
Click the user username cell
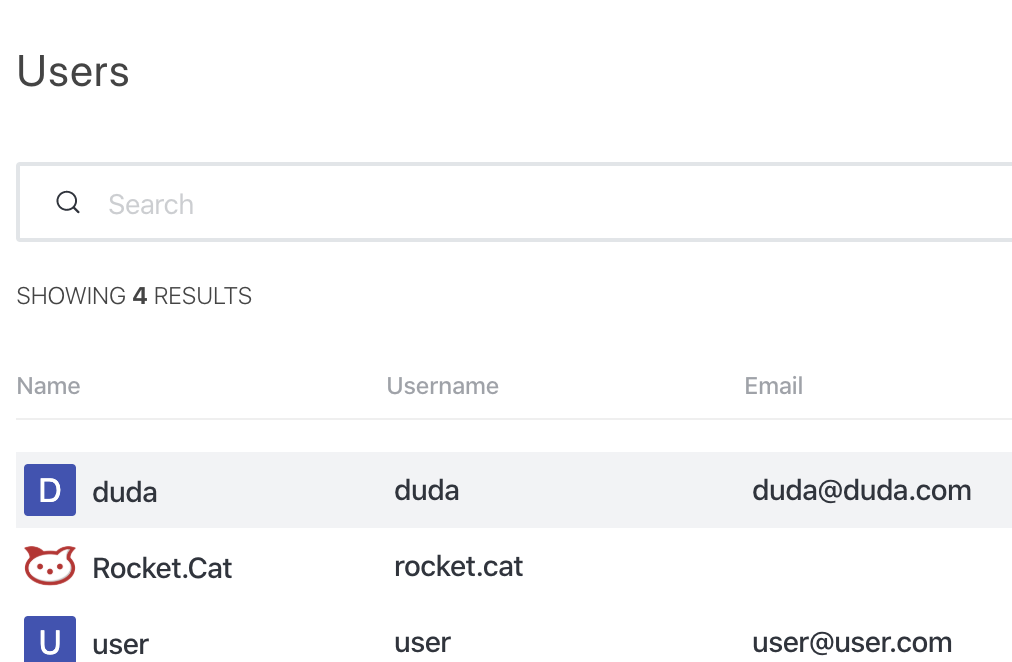pyautogui.click(x=423, y=642)
